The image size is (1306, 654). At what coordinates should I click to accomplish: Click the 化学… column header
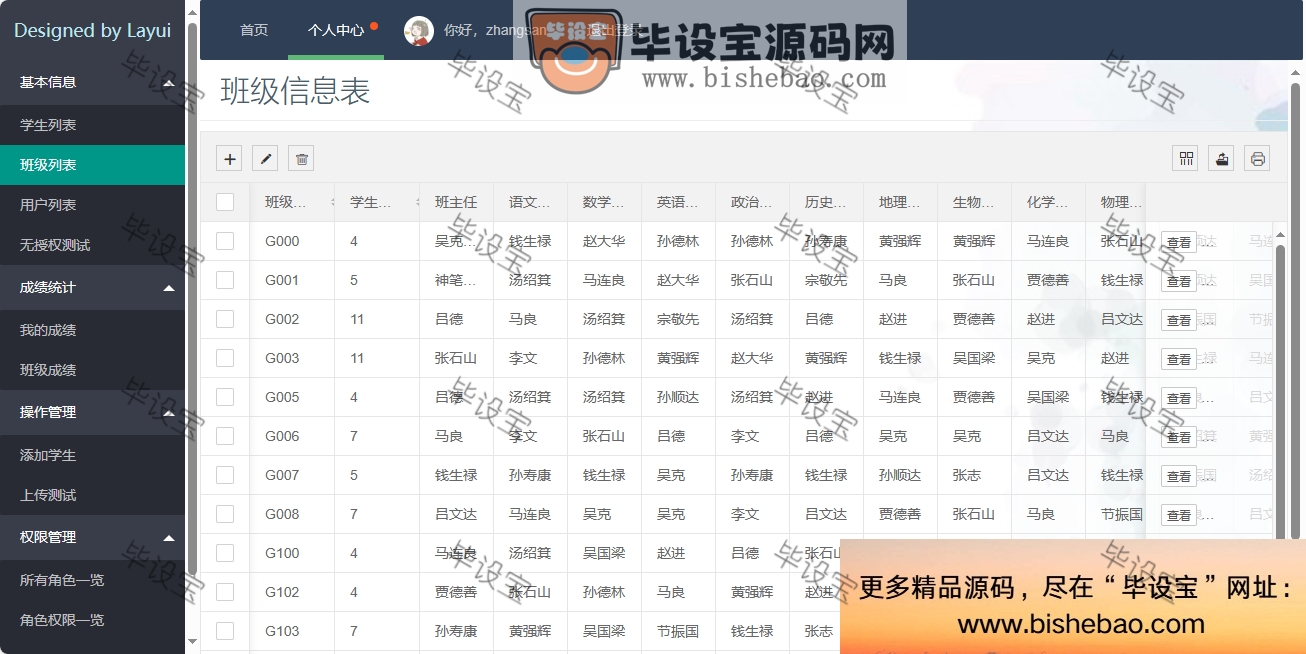[1048, 202]
